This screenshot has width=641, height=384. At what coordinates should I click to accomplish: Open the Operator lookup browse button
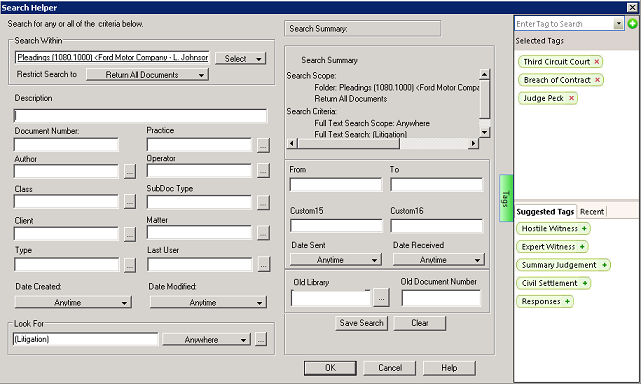pos(263,171)
